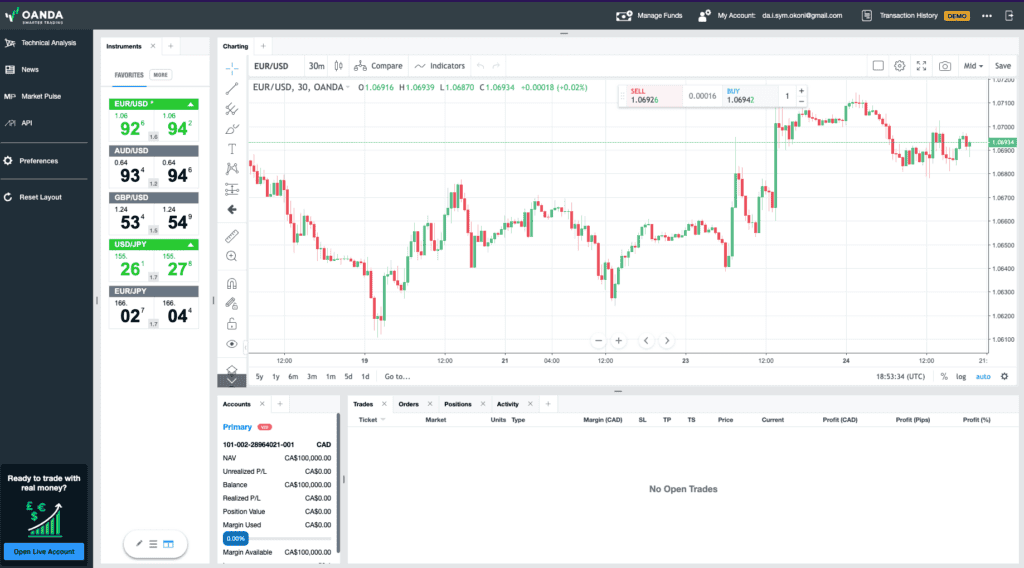Switch to the Positions tab
Viewport: 1024px width, 568px height.
(x=458, y=404)
